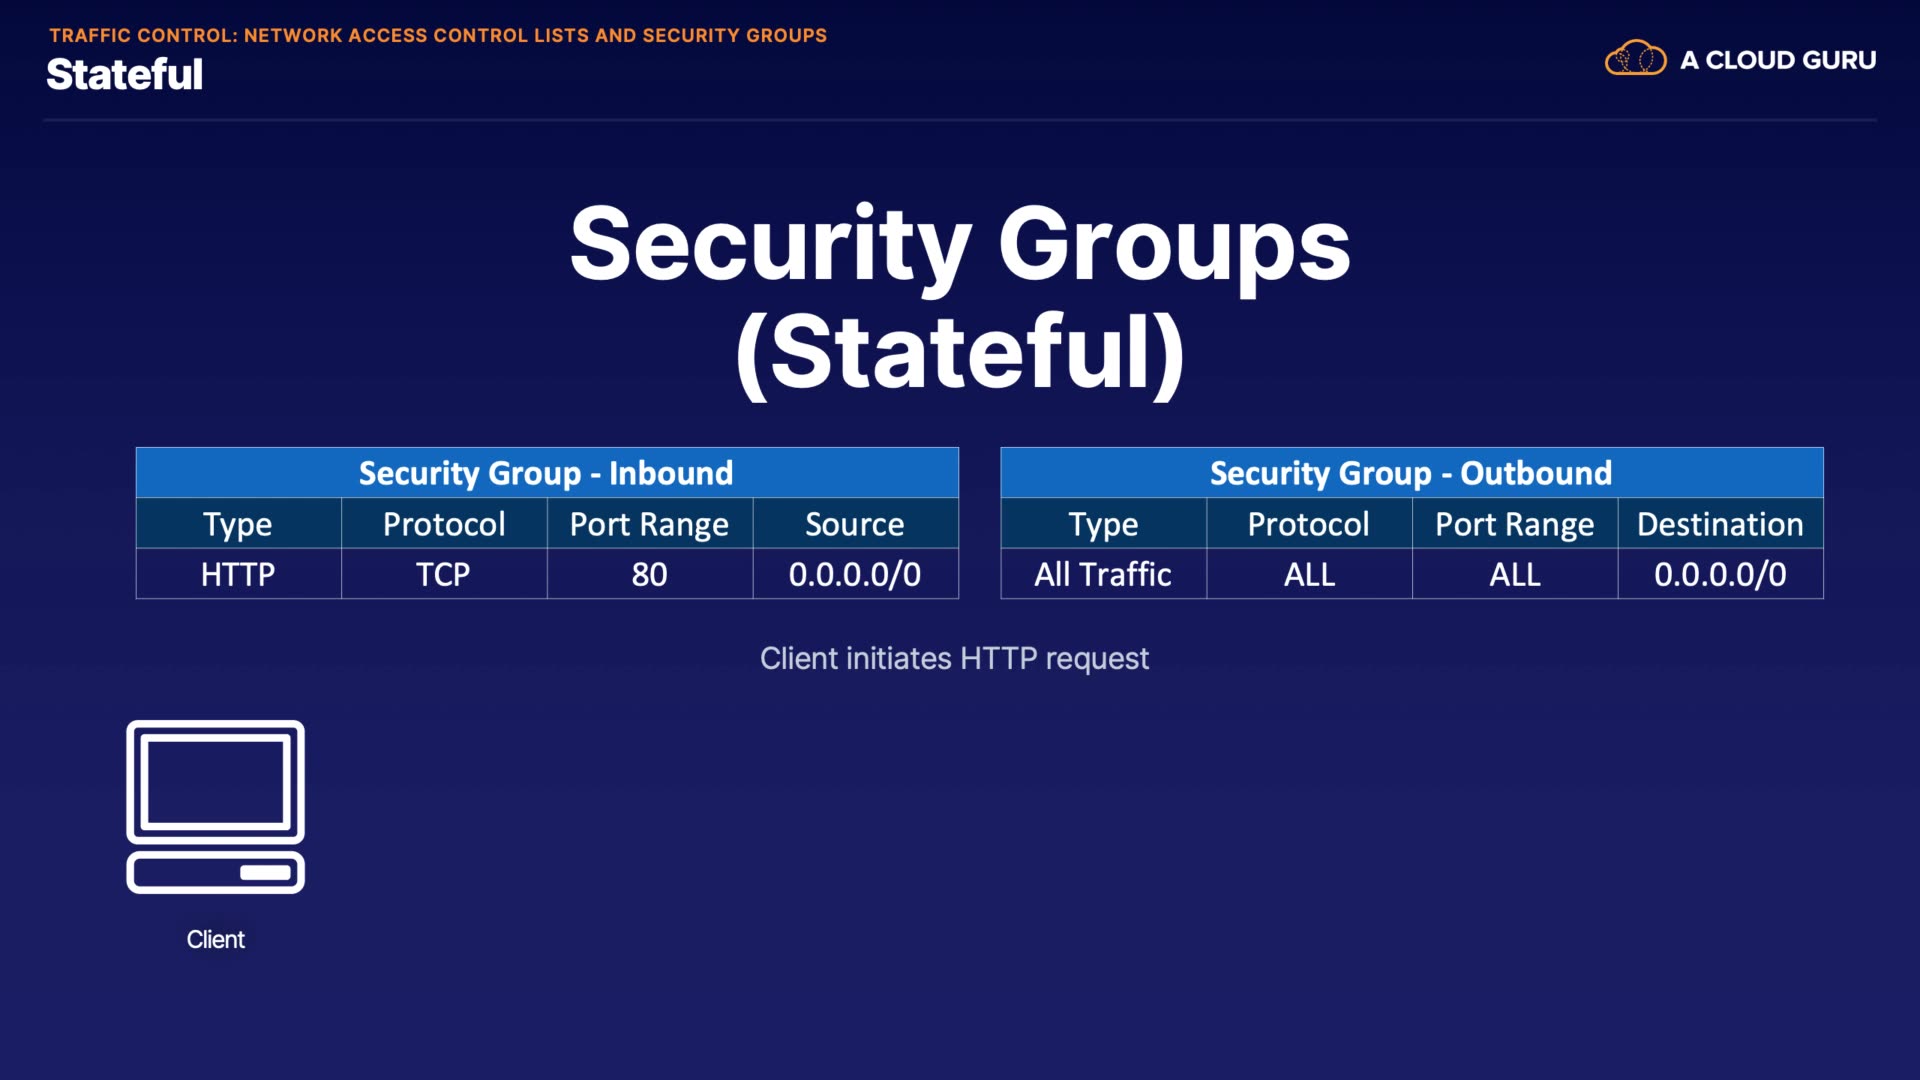Image resolution: width=1920 pixels, height=1080 pixels.
Task: Click the Stateful slide title
Action: 124,75
